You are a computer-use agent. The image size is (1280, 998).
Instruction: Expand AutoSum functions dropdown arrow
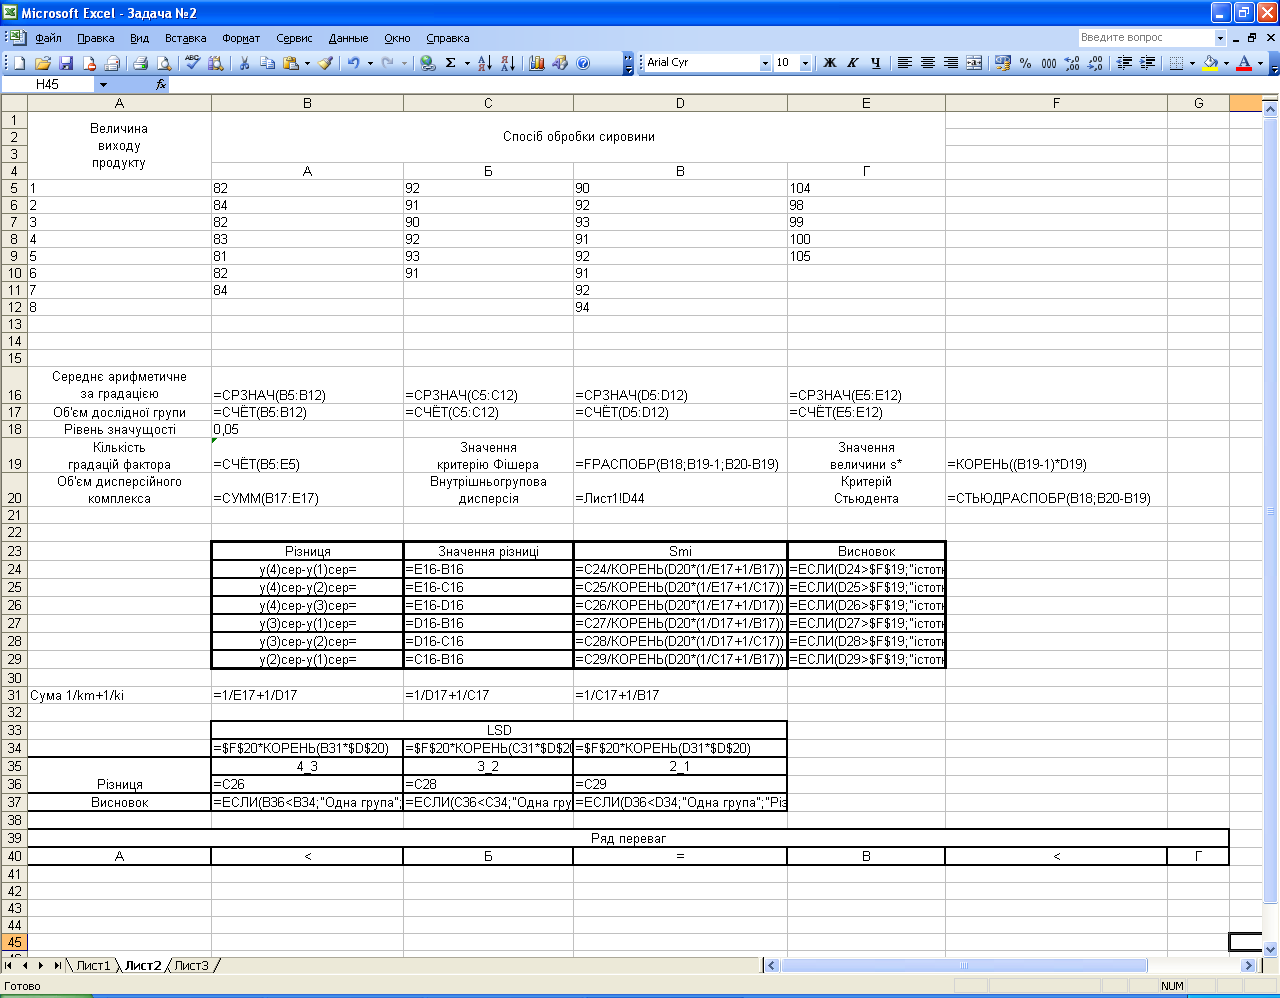(467, 63)
